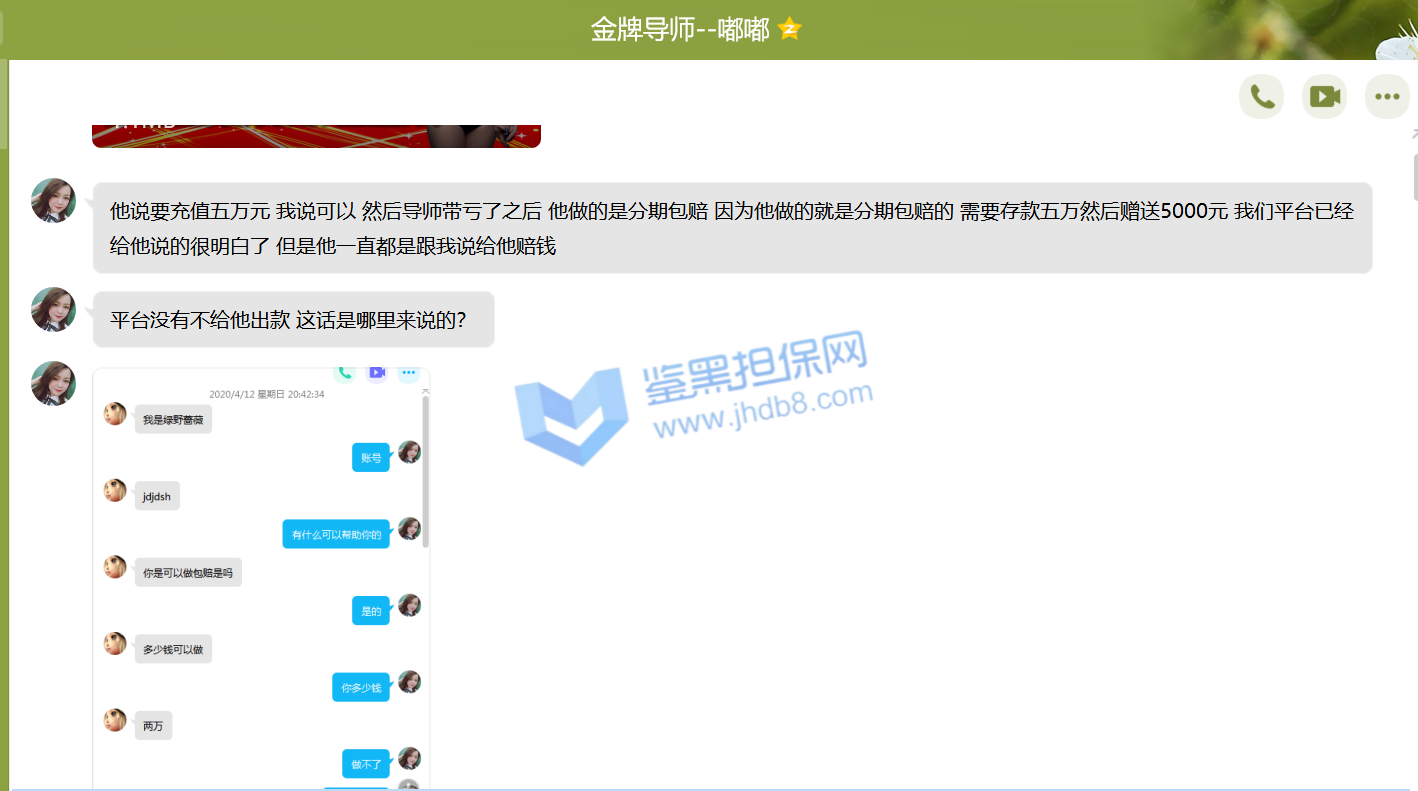This screenshot has width=1418, height=791.
Task: Click the avatar next to 平台没有不给他出款 message
Action: tap(54, 309)
